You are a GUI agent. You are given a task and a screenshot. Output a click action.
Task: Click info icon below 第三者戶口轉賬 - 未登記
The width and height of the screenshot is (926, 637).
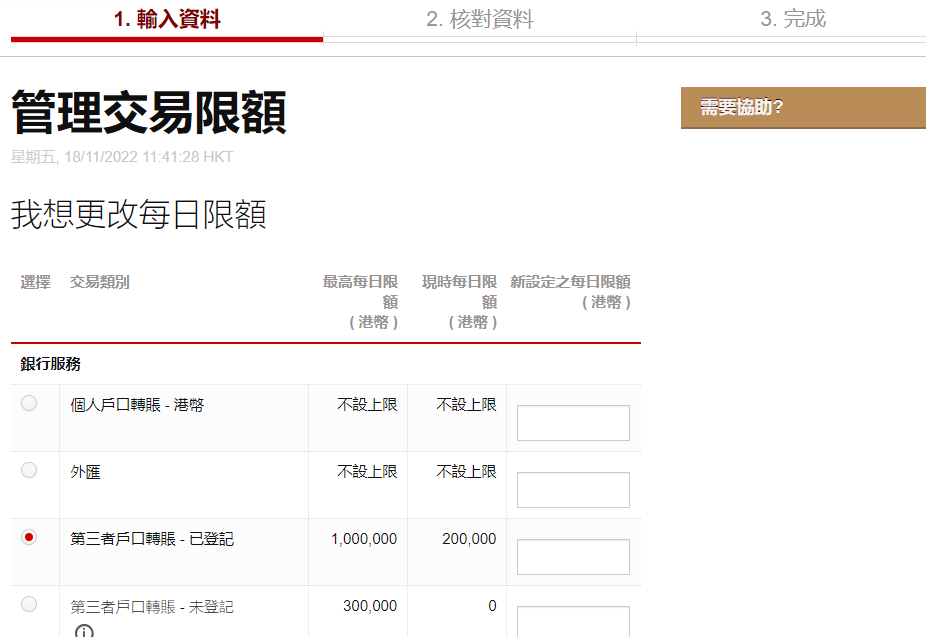pos(84,631)
